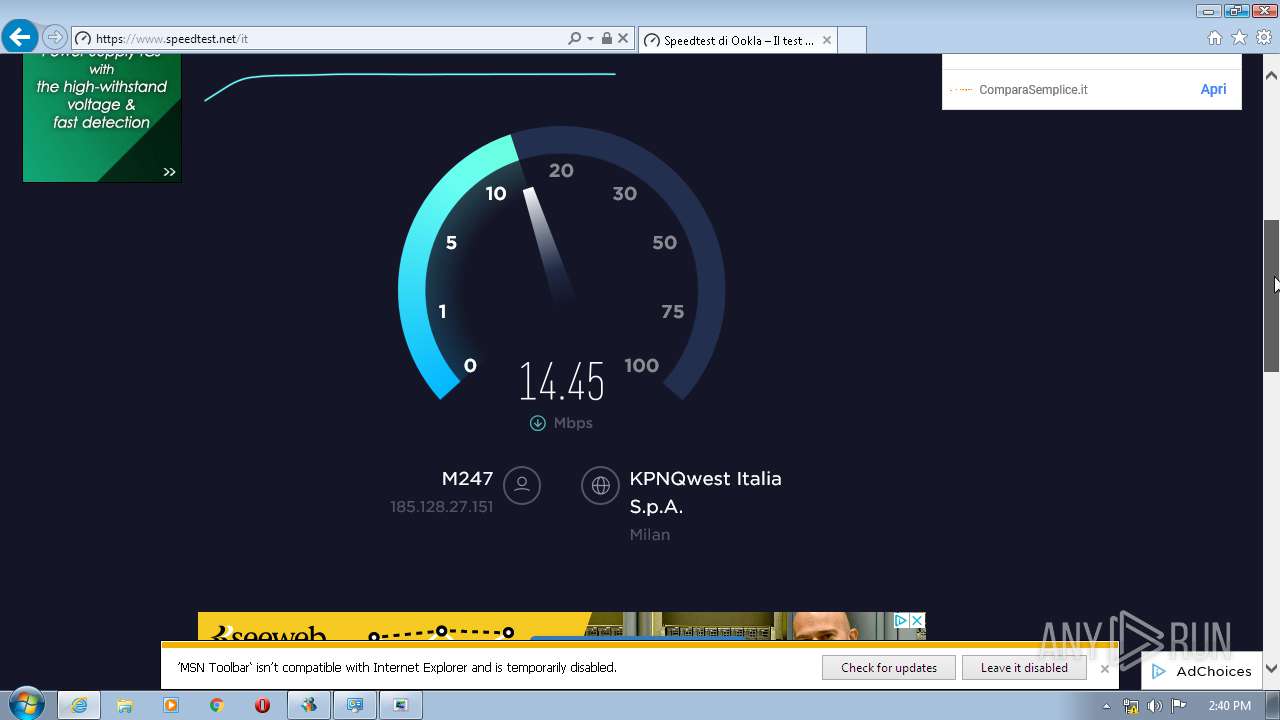Show hidden tray icons arrow

[x=1106, y=706]
